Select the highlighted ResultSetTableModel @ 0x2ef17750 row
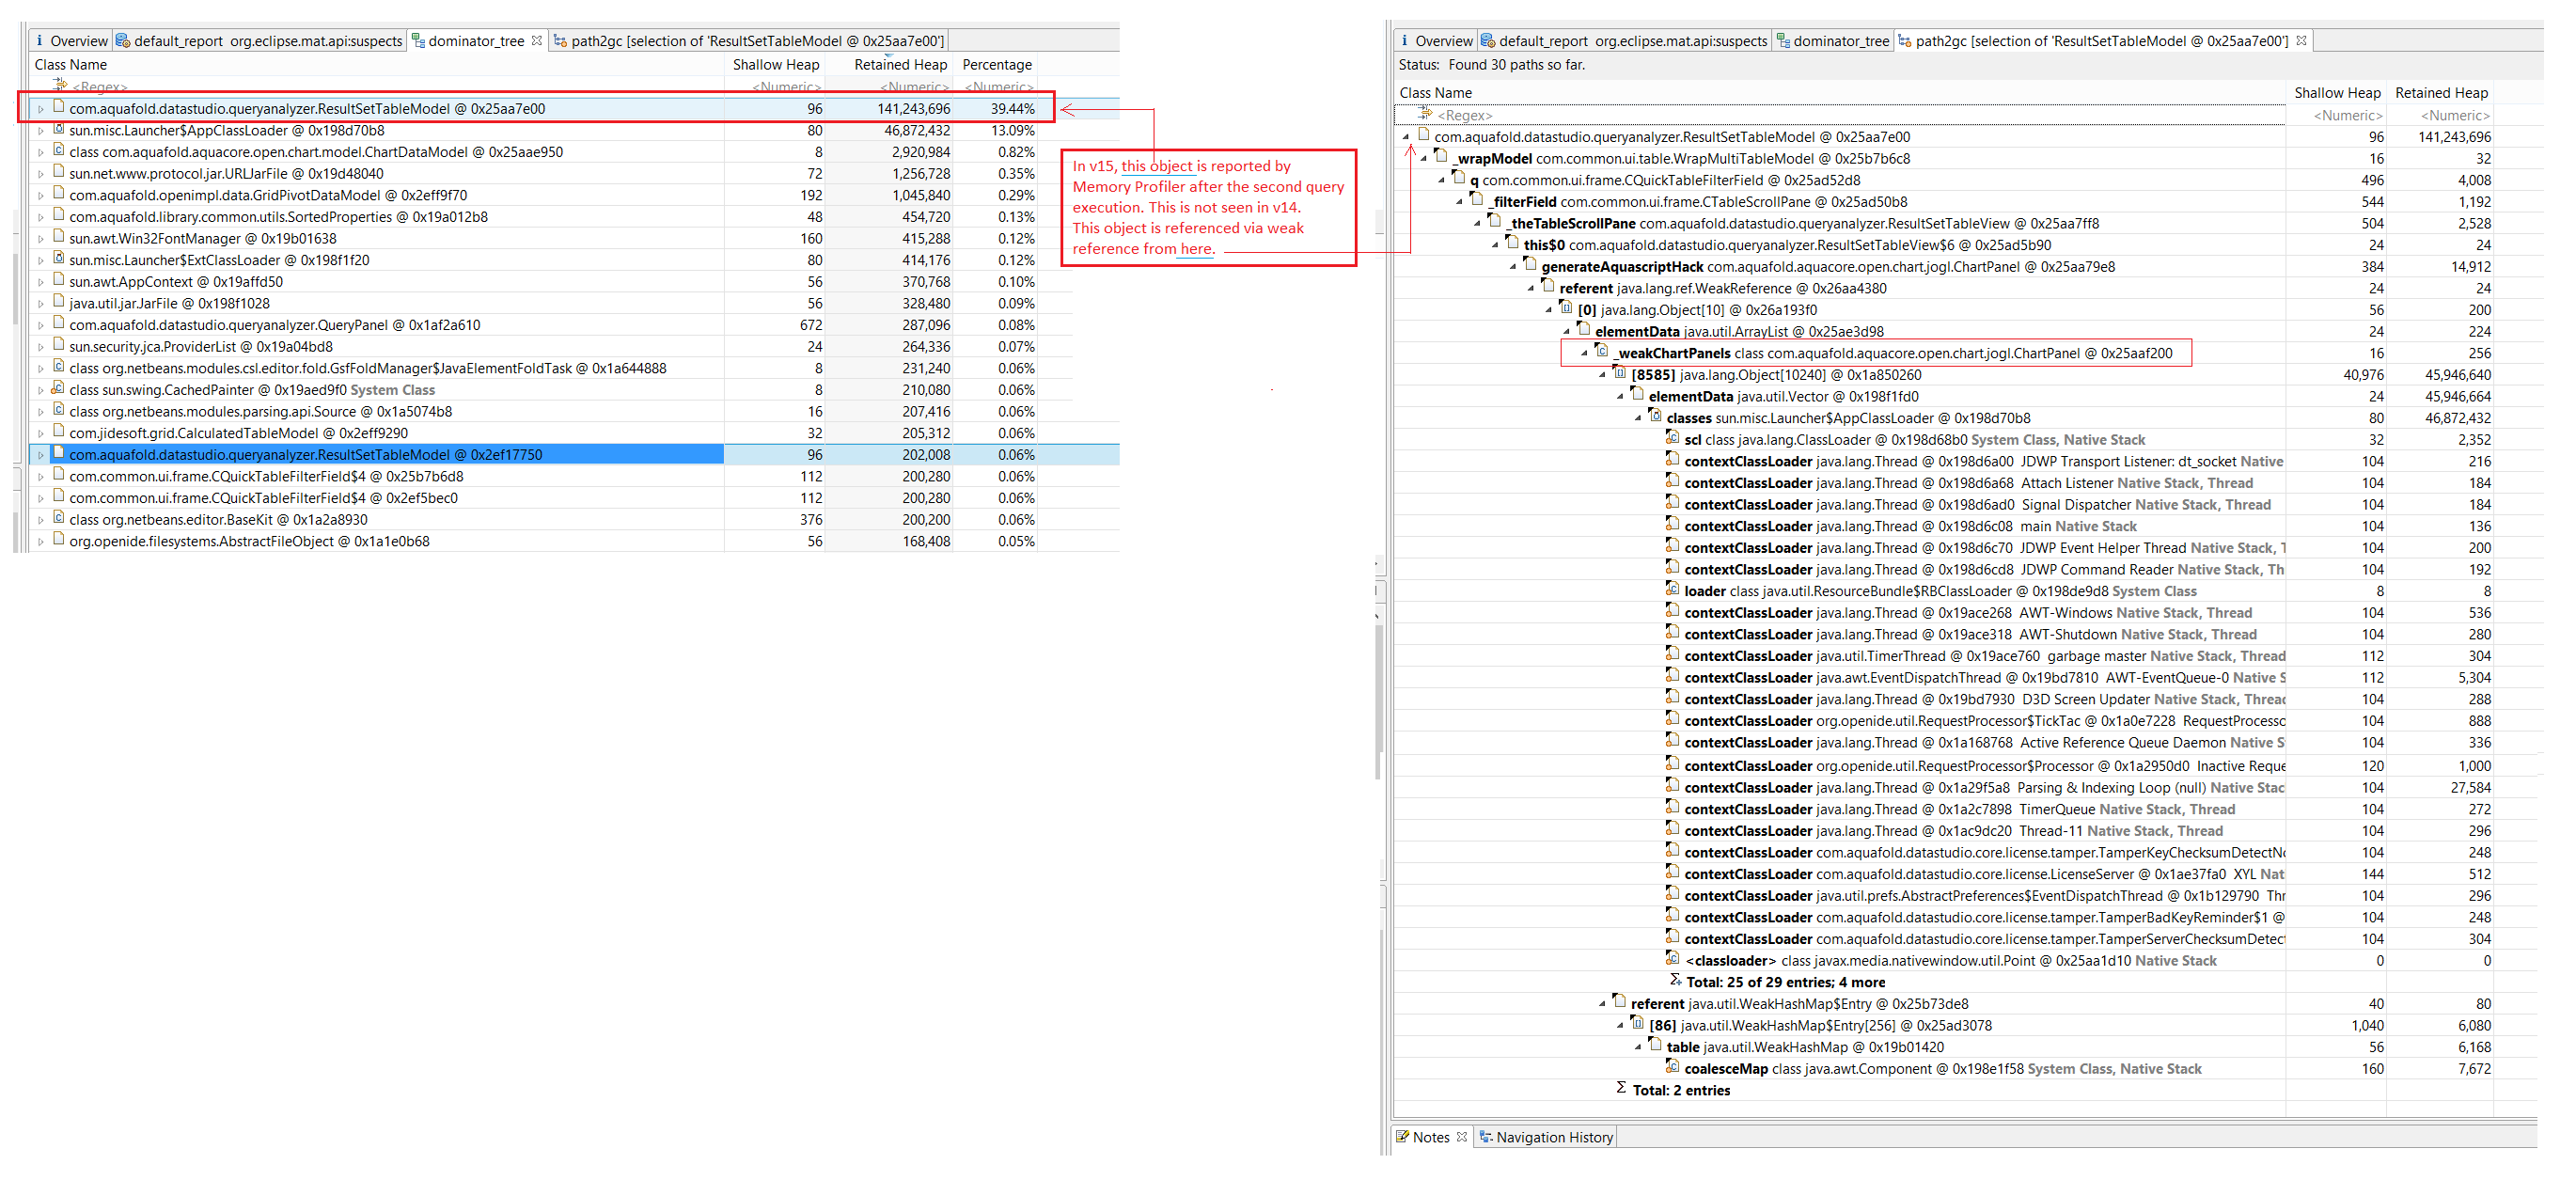The width and height of the screenshot is (2576, 1180). (305, 455)
